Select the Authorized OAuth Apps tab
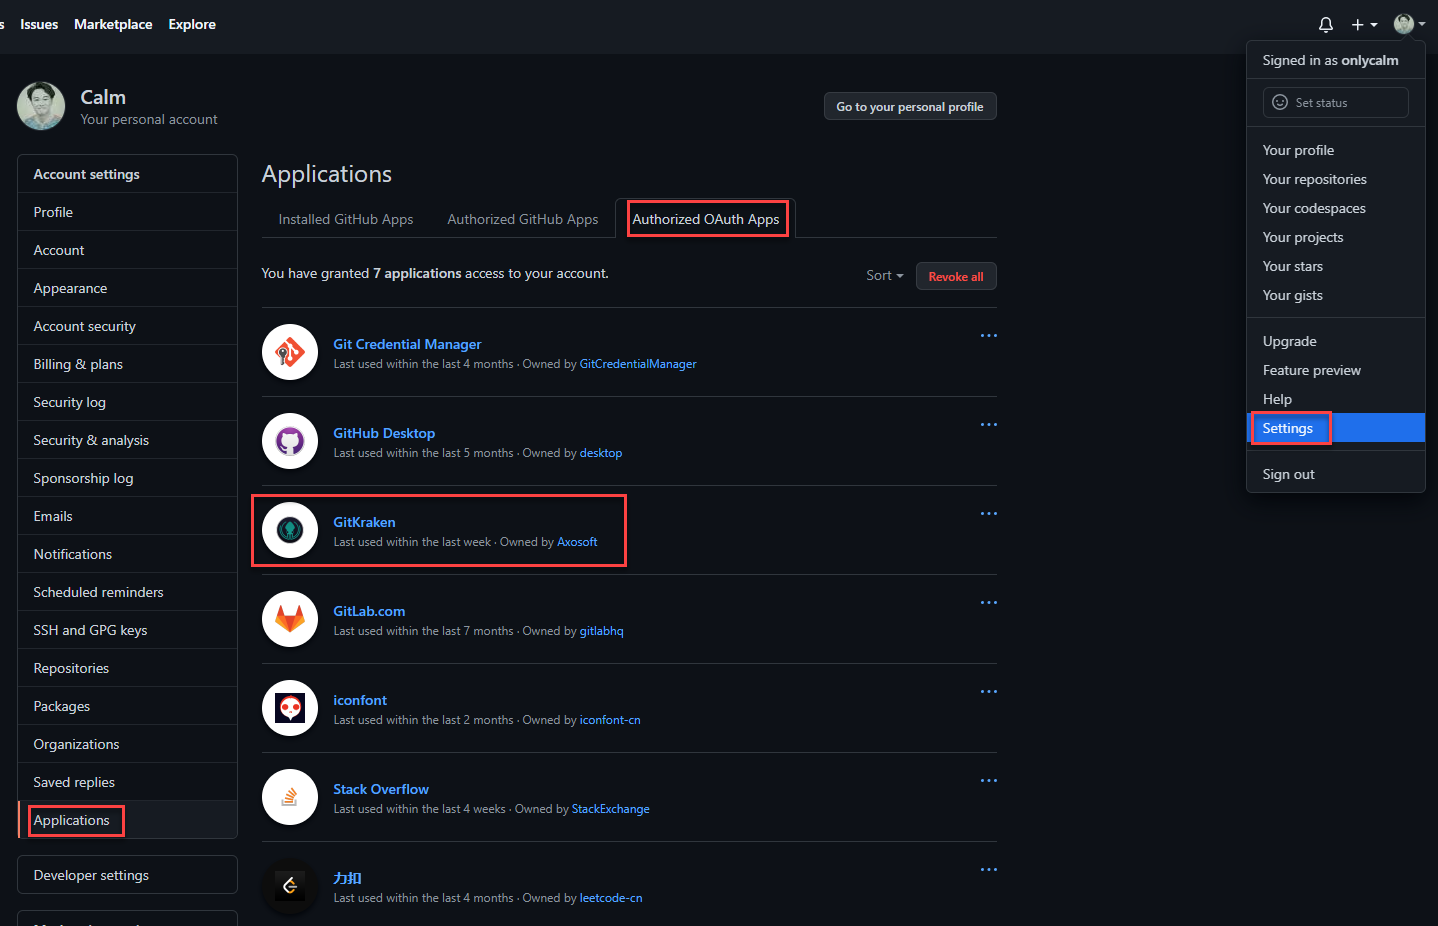1438x926 pixels. pyautogui.click(x=706, y=219)
